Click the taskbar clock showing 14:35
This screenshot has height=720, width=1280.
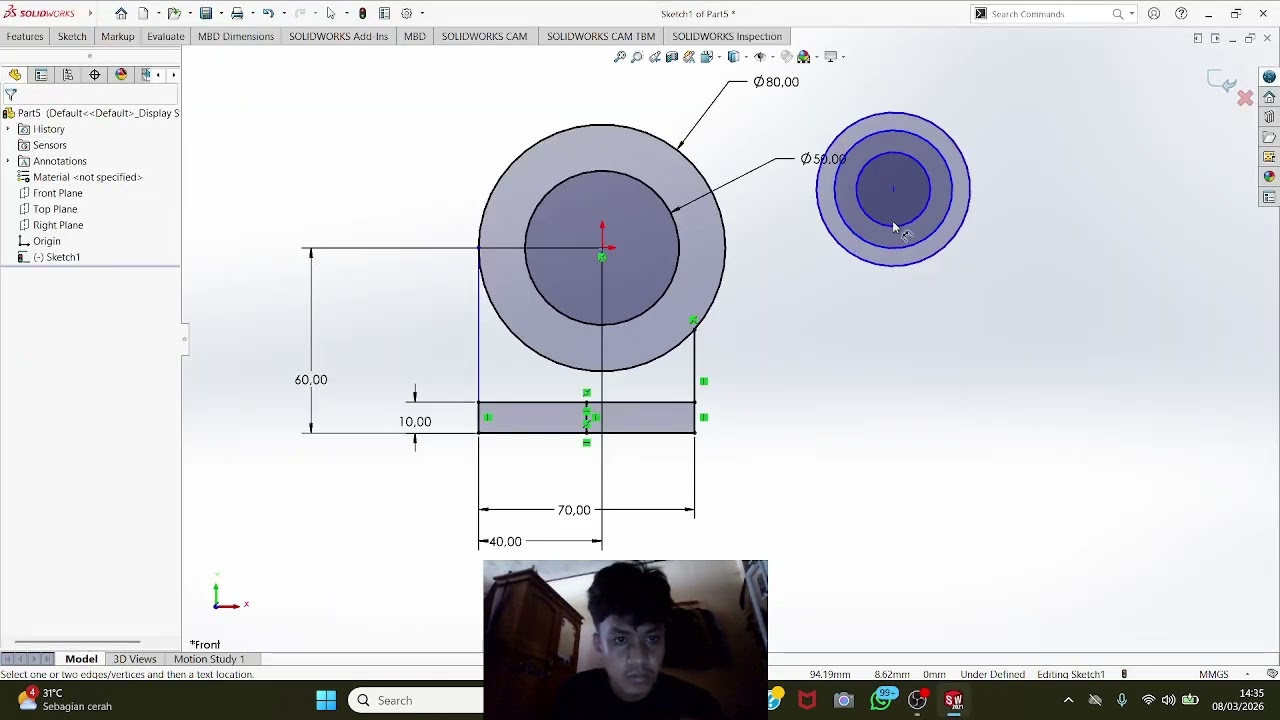(1238, 700)
